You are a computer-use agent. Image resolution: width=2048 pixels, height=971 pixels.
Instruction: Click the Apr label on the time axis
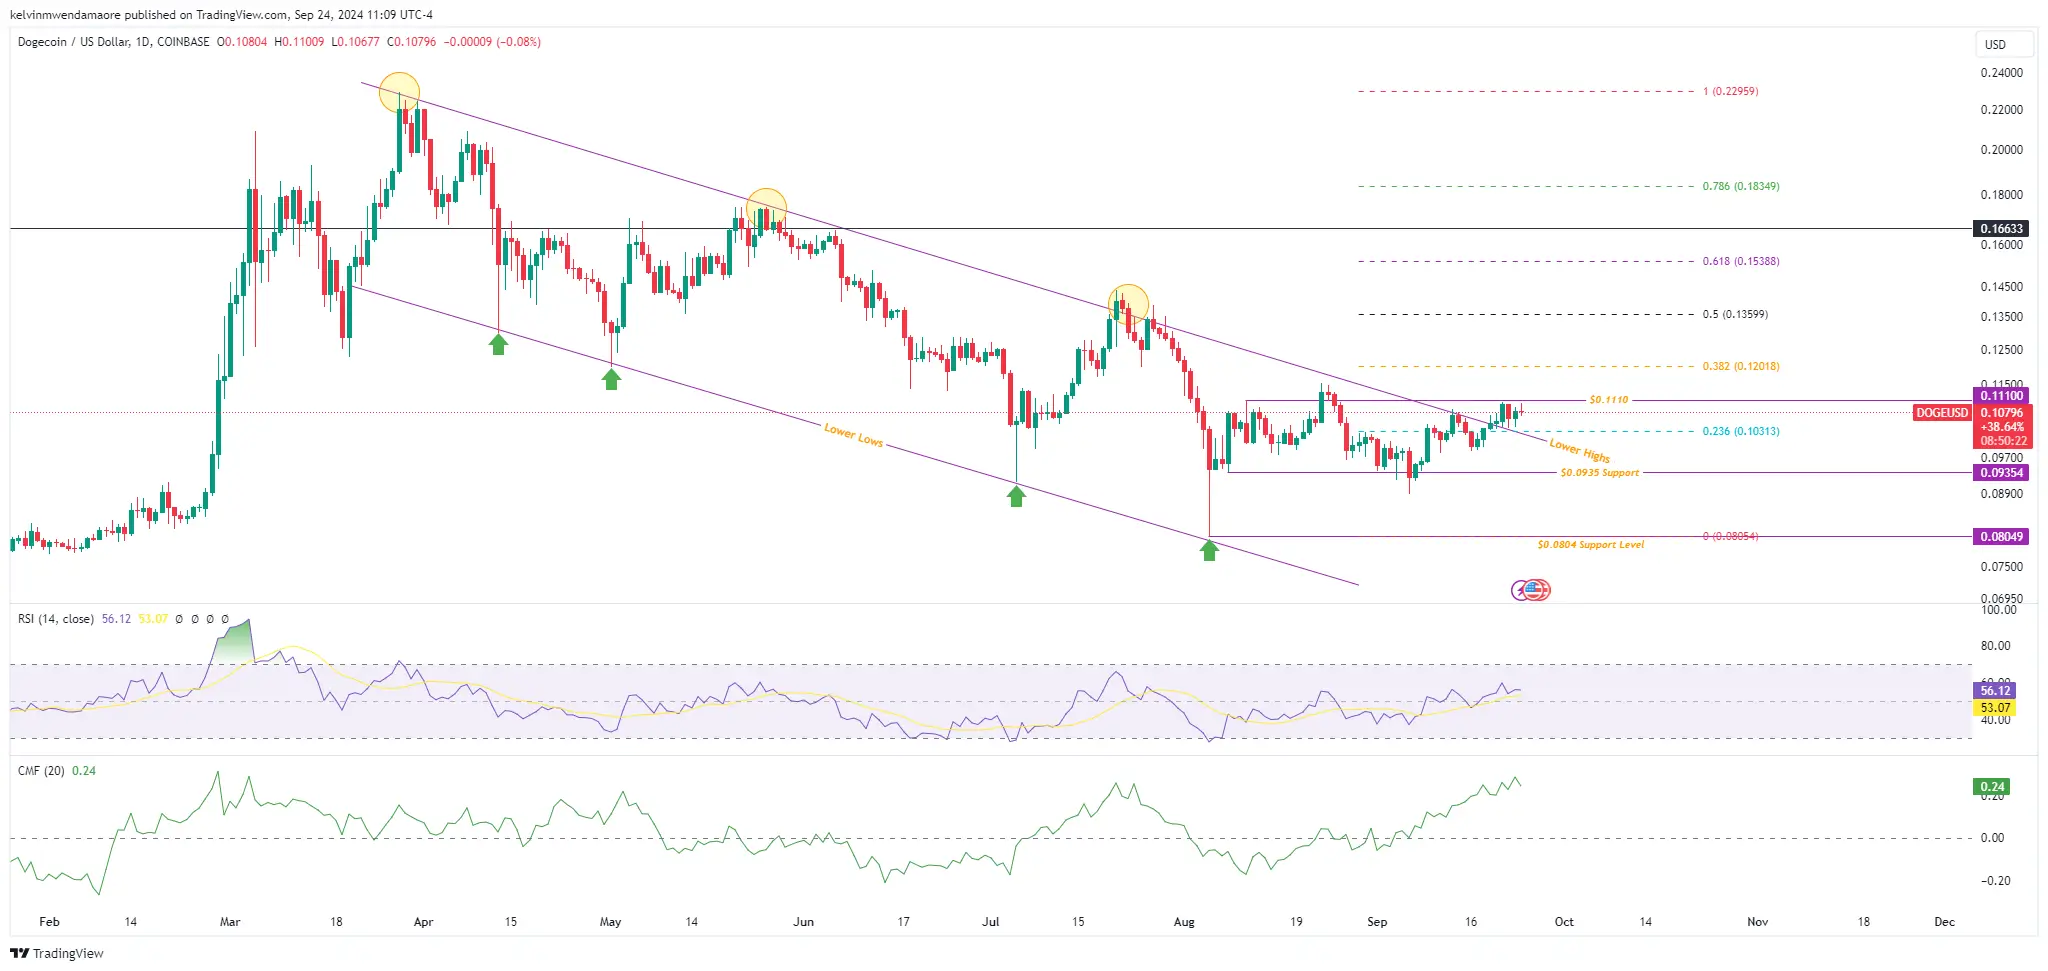click(x=423, y=922)
